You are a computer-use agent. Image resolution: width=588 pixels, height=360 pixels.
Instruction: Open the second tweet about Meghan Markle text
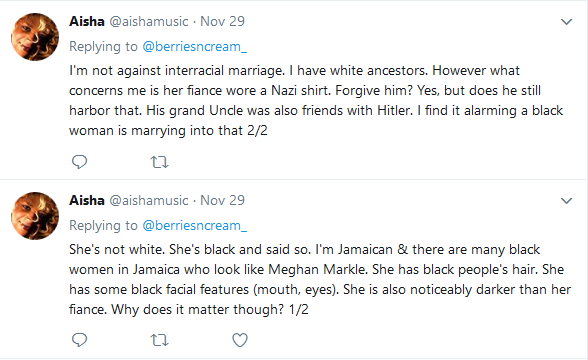coord(320,279)
